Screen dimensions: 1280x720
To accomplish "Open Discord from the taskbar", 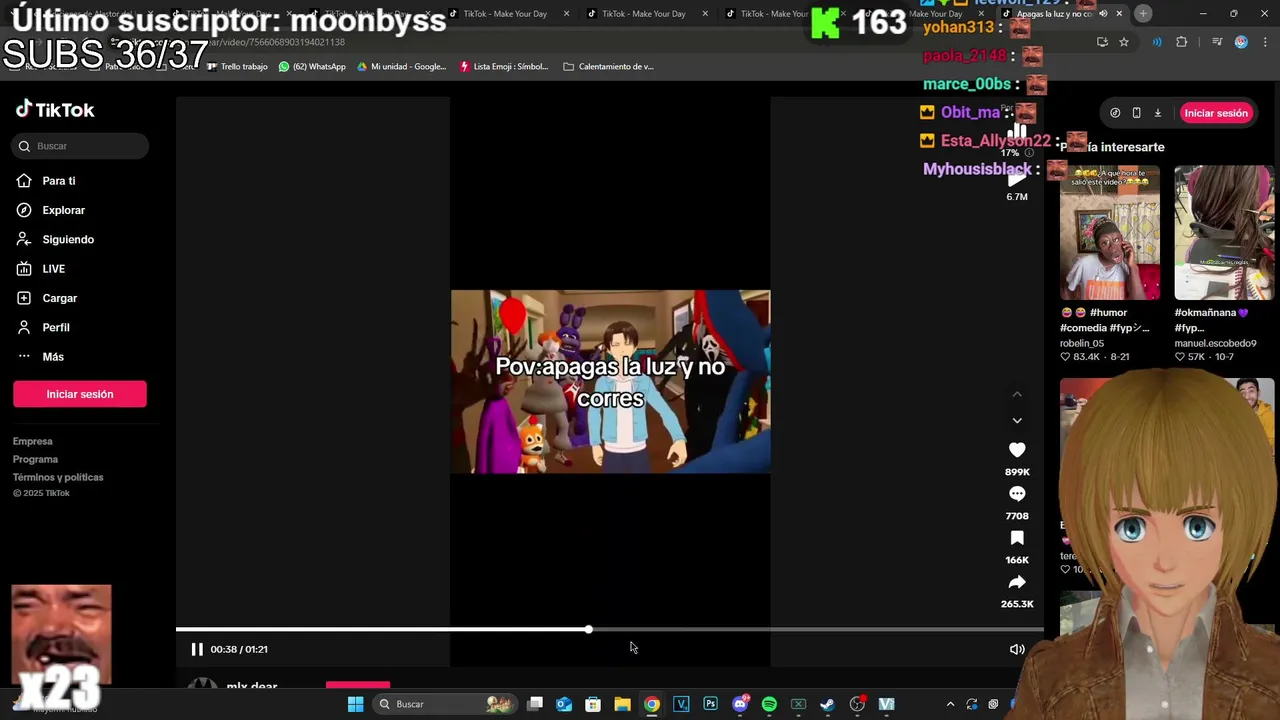I will coord(740,704).
